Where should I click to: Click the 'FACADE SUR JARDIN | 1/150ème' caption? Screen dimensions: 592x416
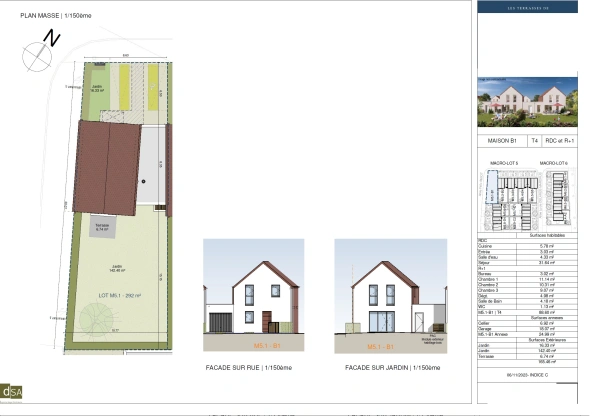tap(393, 368)
